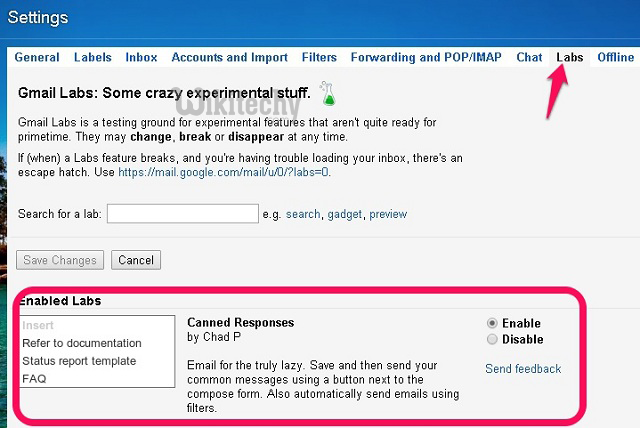Open the Inbox settings tab

(141, 58)
